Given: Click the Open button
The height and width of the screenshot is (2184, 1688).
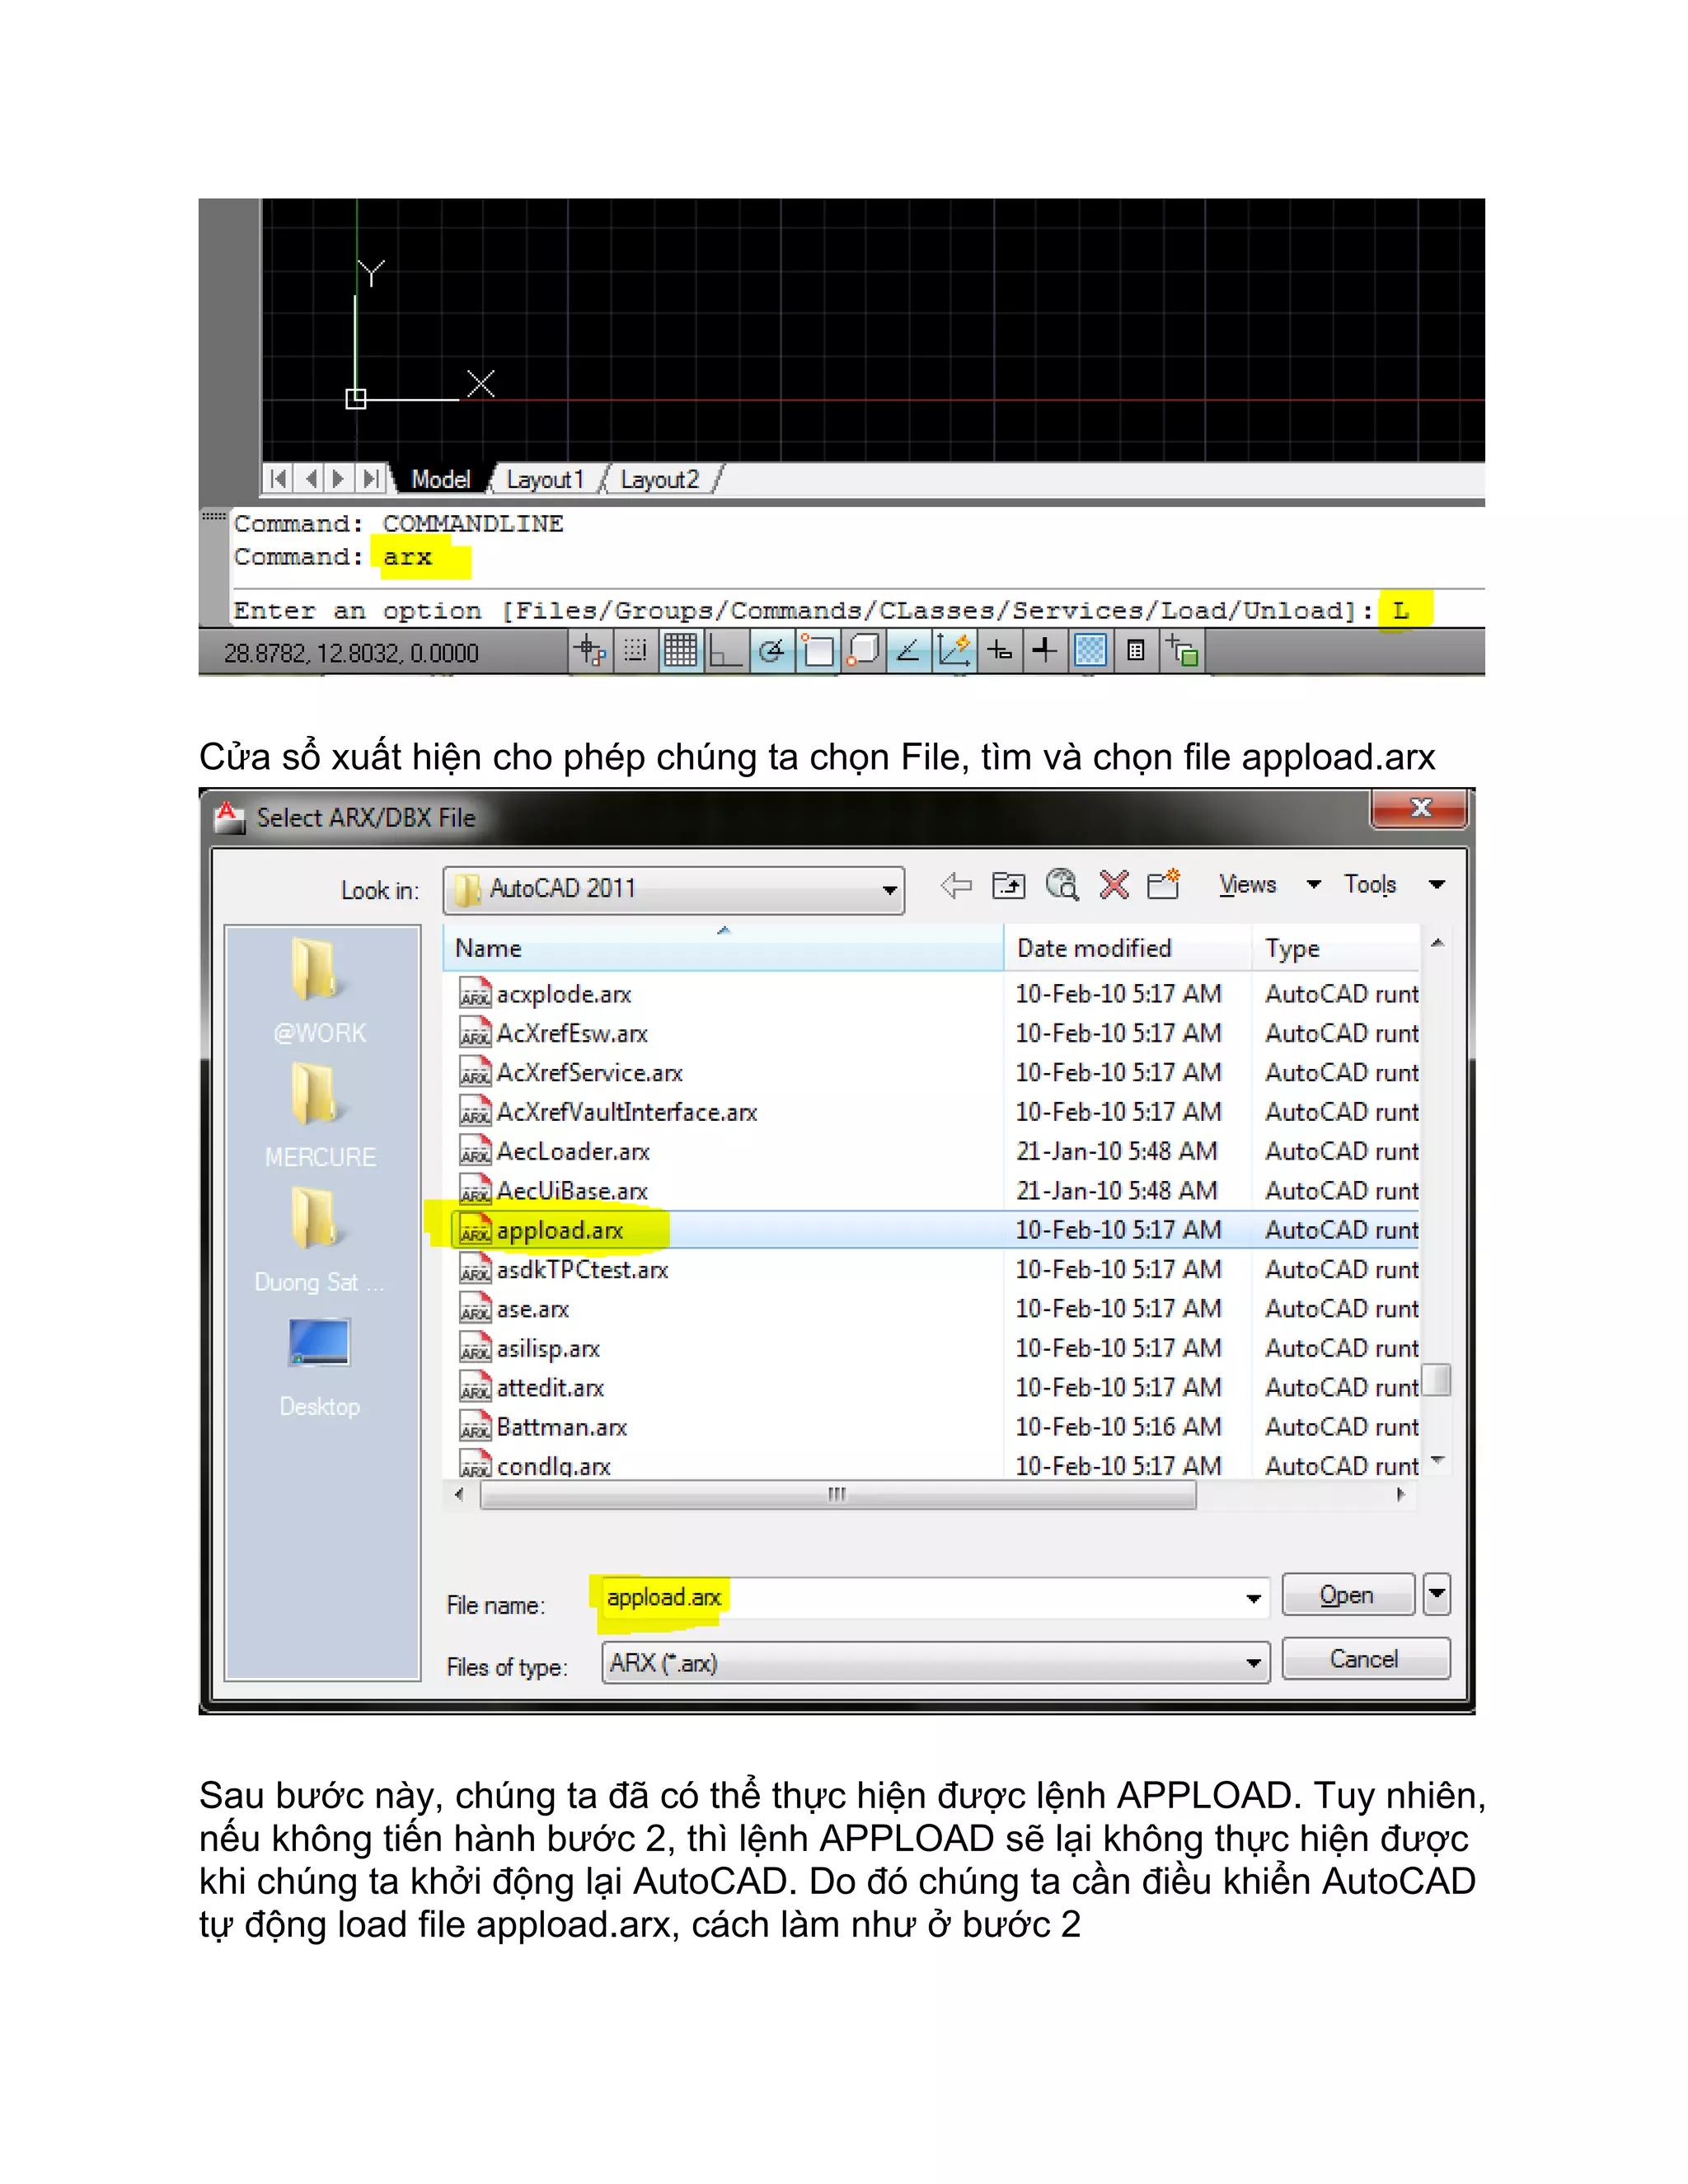Looking at the screenshot, I should pos(1348,1595).
